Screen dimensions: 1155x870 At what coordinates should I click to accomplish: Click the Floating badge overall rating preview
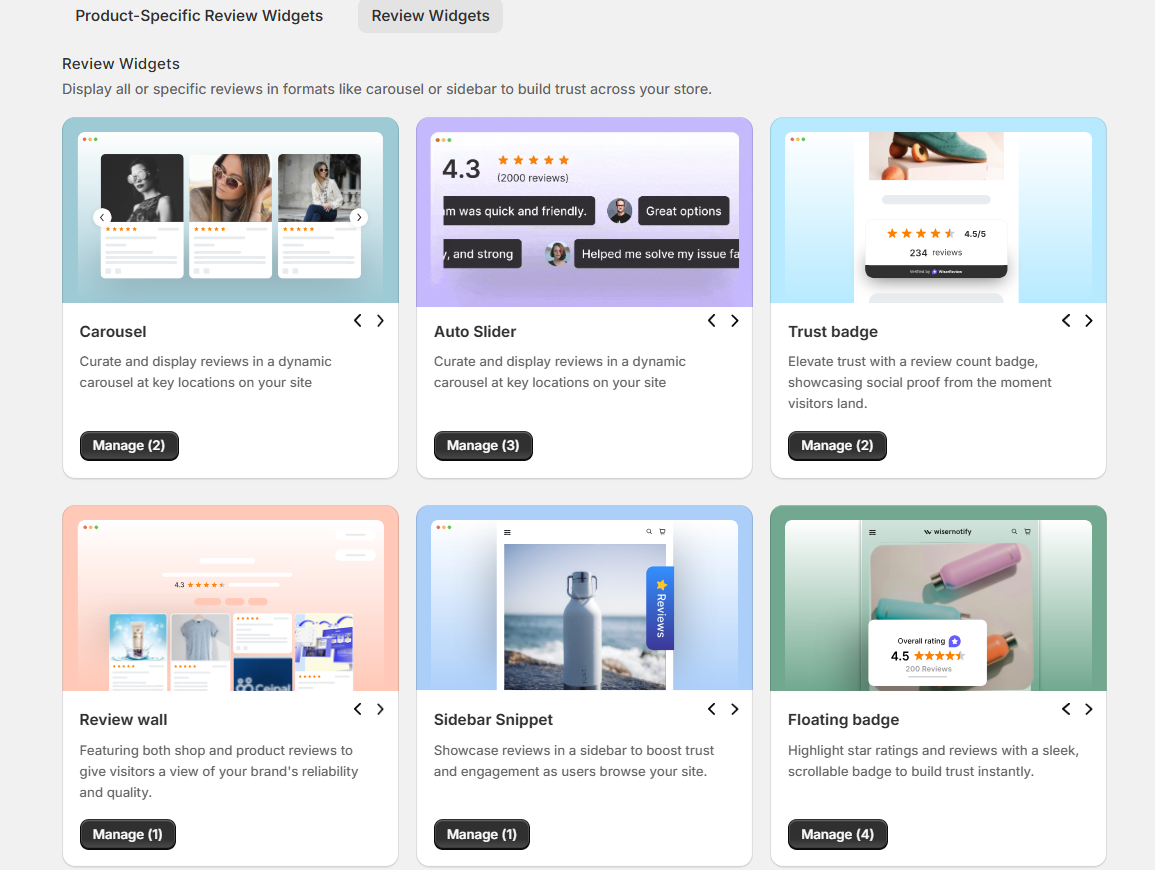[x=927, y=653]
